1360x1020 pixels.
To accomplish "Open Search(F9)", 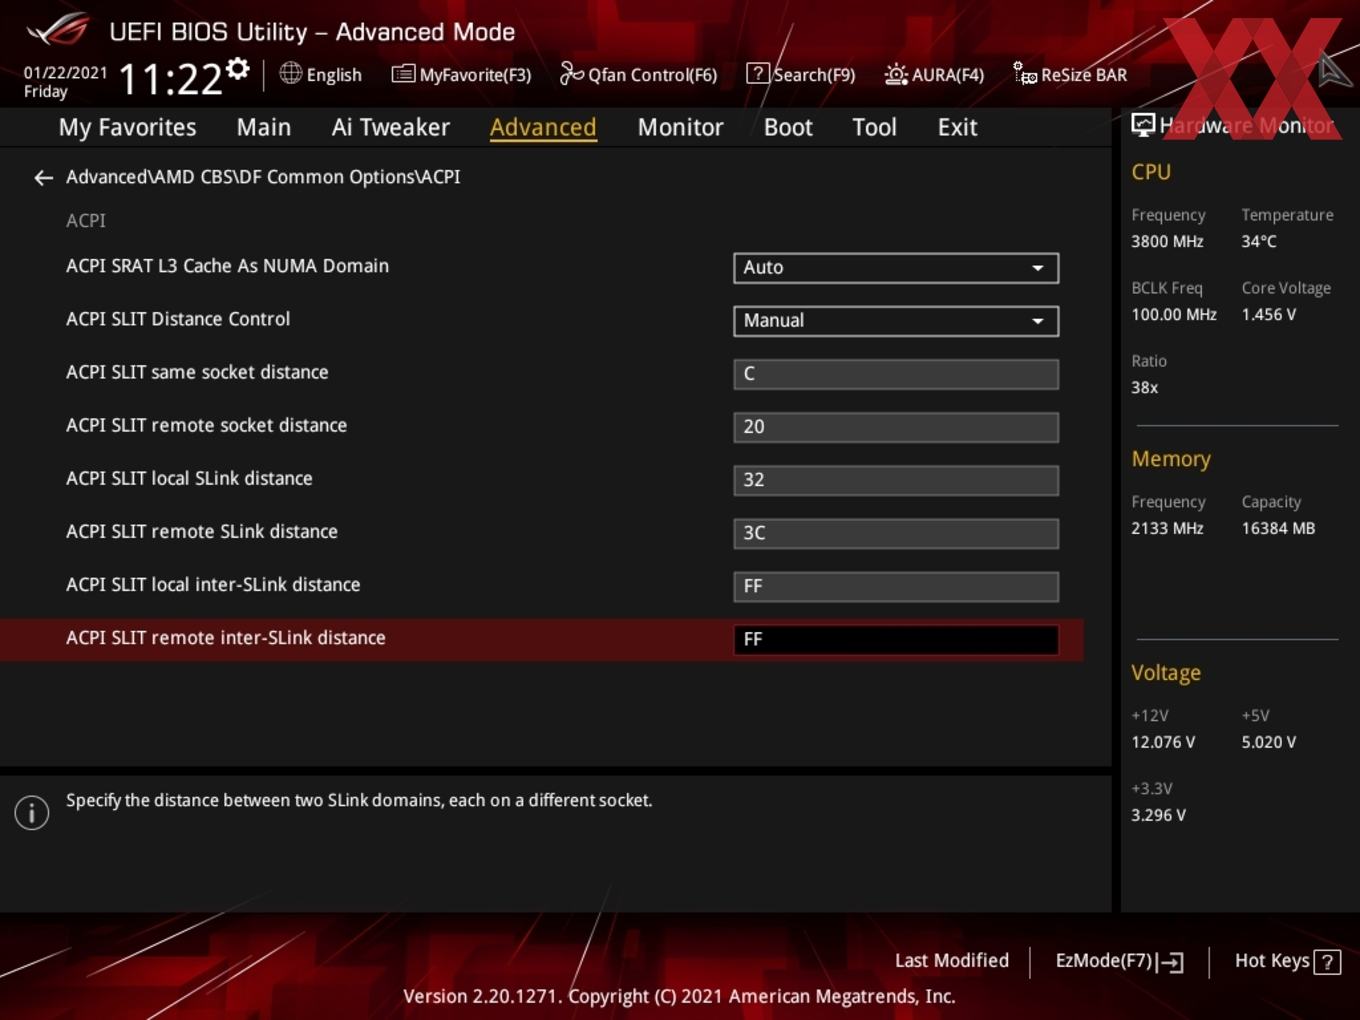I will point(801,74).
